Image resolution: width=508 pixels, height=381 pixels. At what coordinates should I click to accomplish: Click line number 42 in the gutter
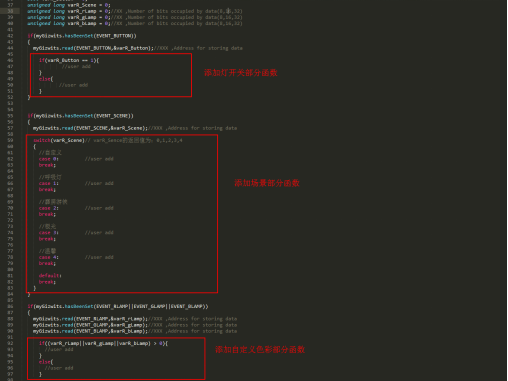click(x=10, y=36)
